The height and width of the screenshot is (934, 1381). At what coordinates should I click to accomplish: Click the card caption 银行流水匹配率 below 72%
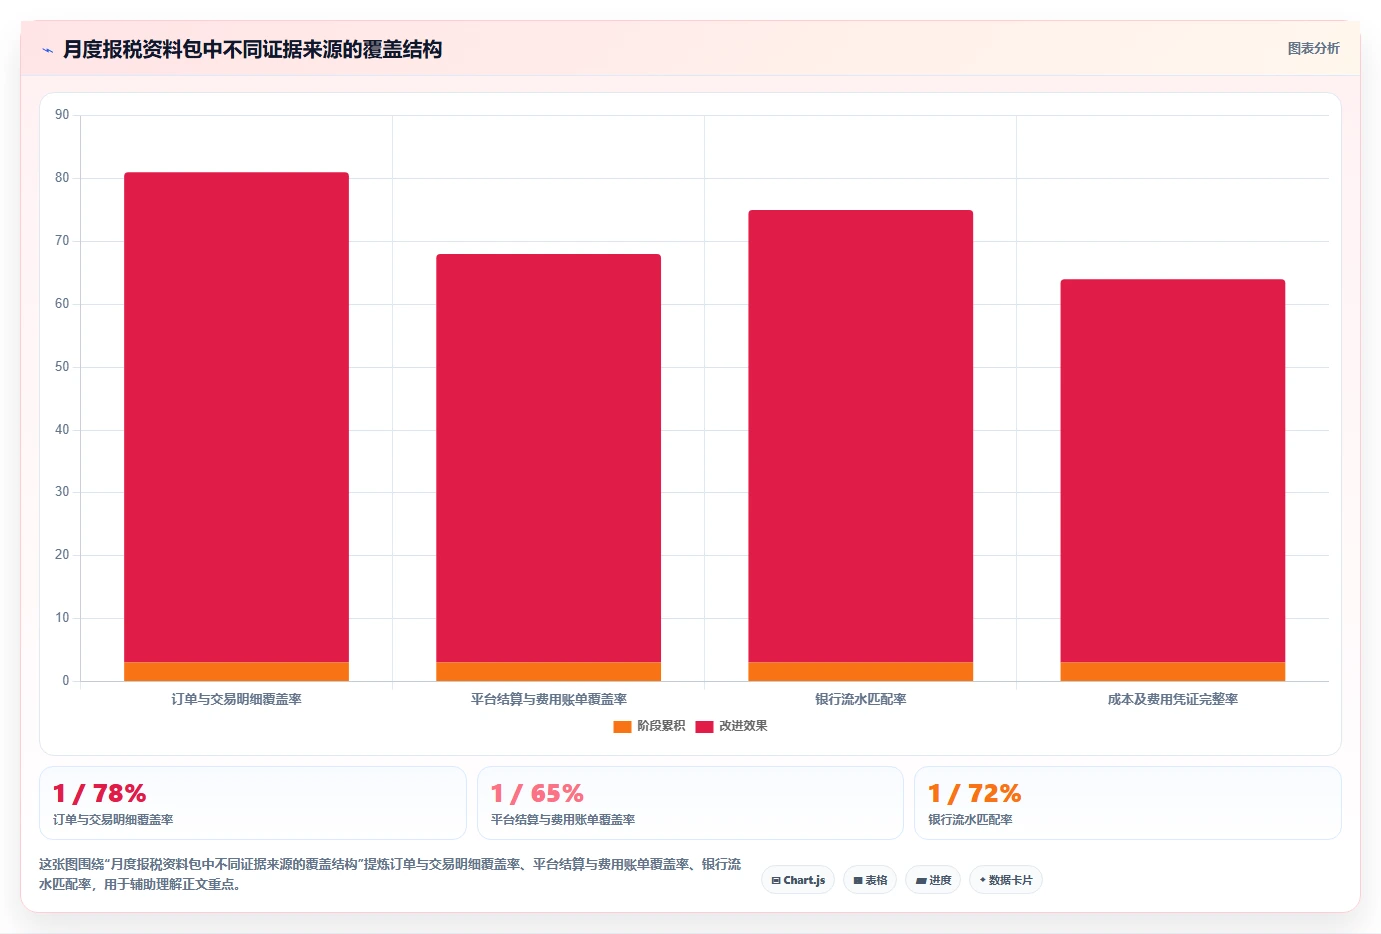970,820
